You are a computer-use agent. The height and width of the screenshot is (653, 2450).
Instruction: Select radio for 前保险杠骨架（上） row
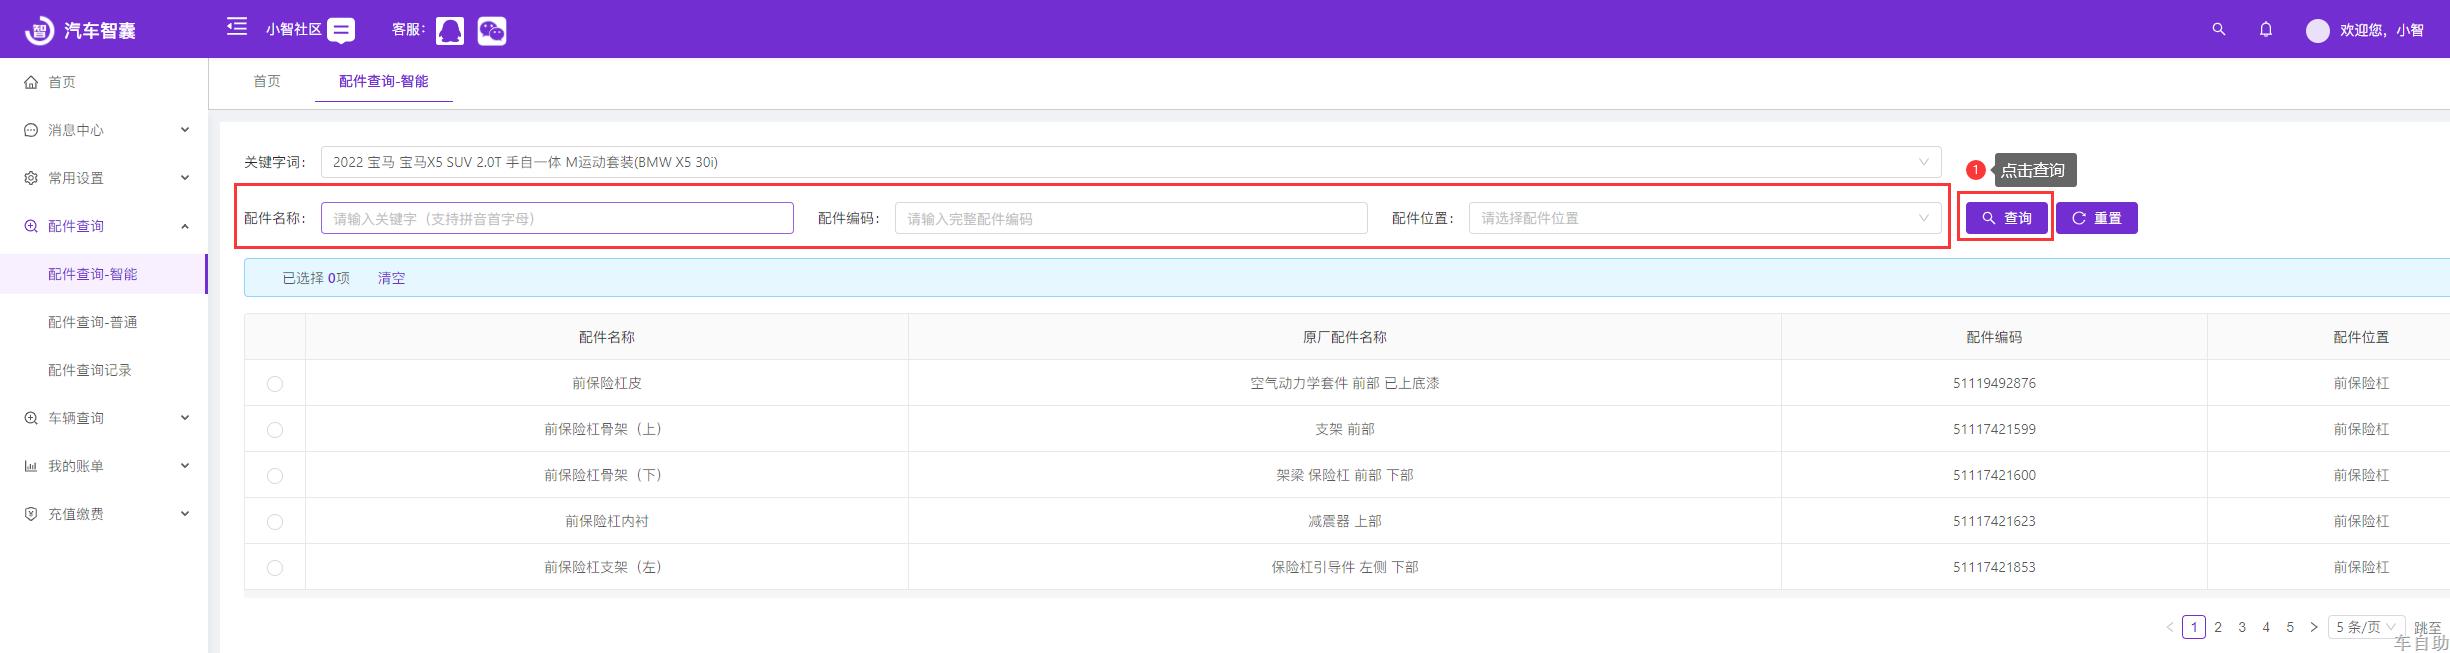(275, 430)
